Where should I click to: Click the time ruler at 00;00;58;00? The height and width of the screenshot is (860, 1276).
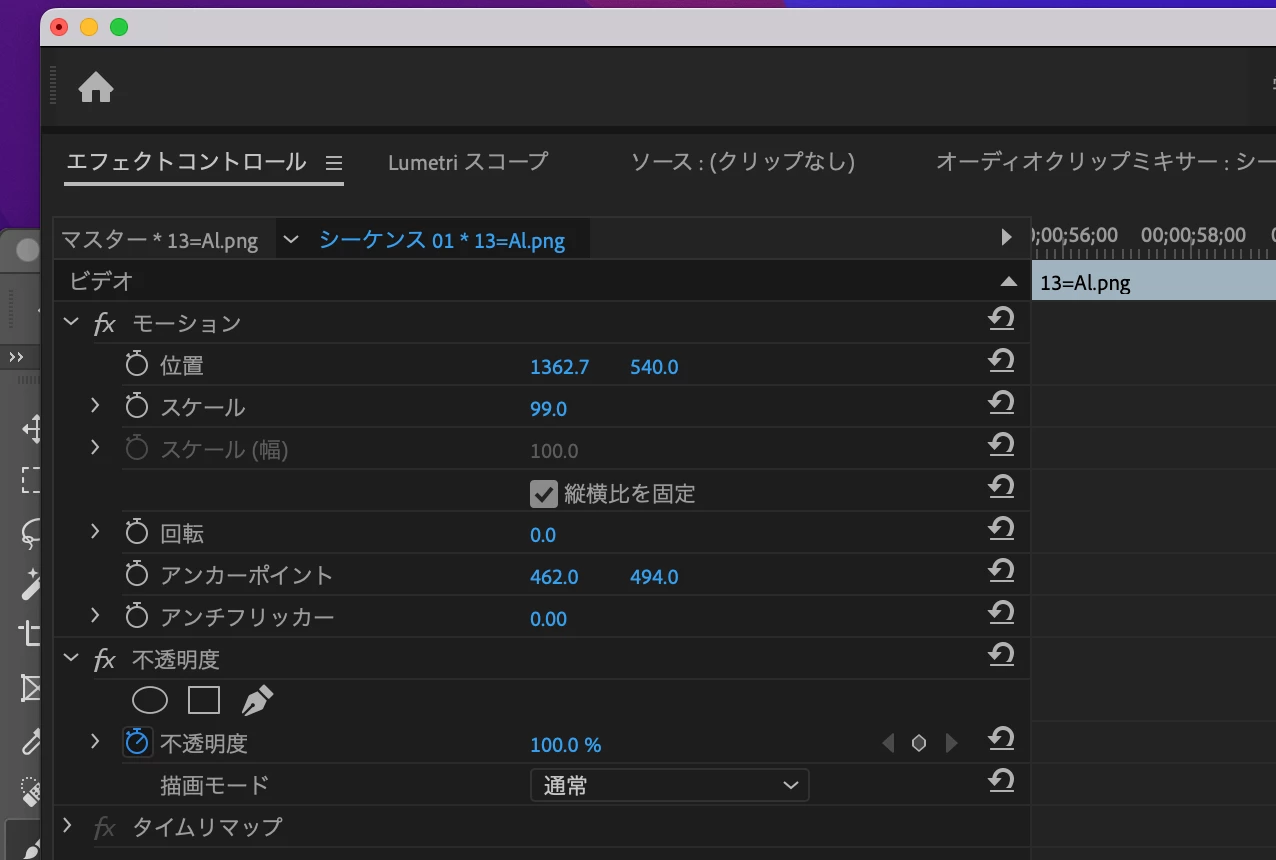click(1193, 236)
